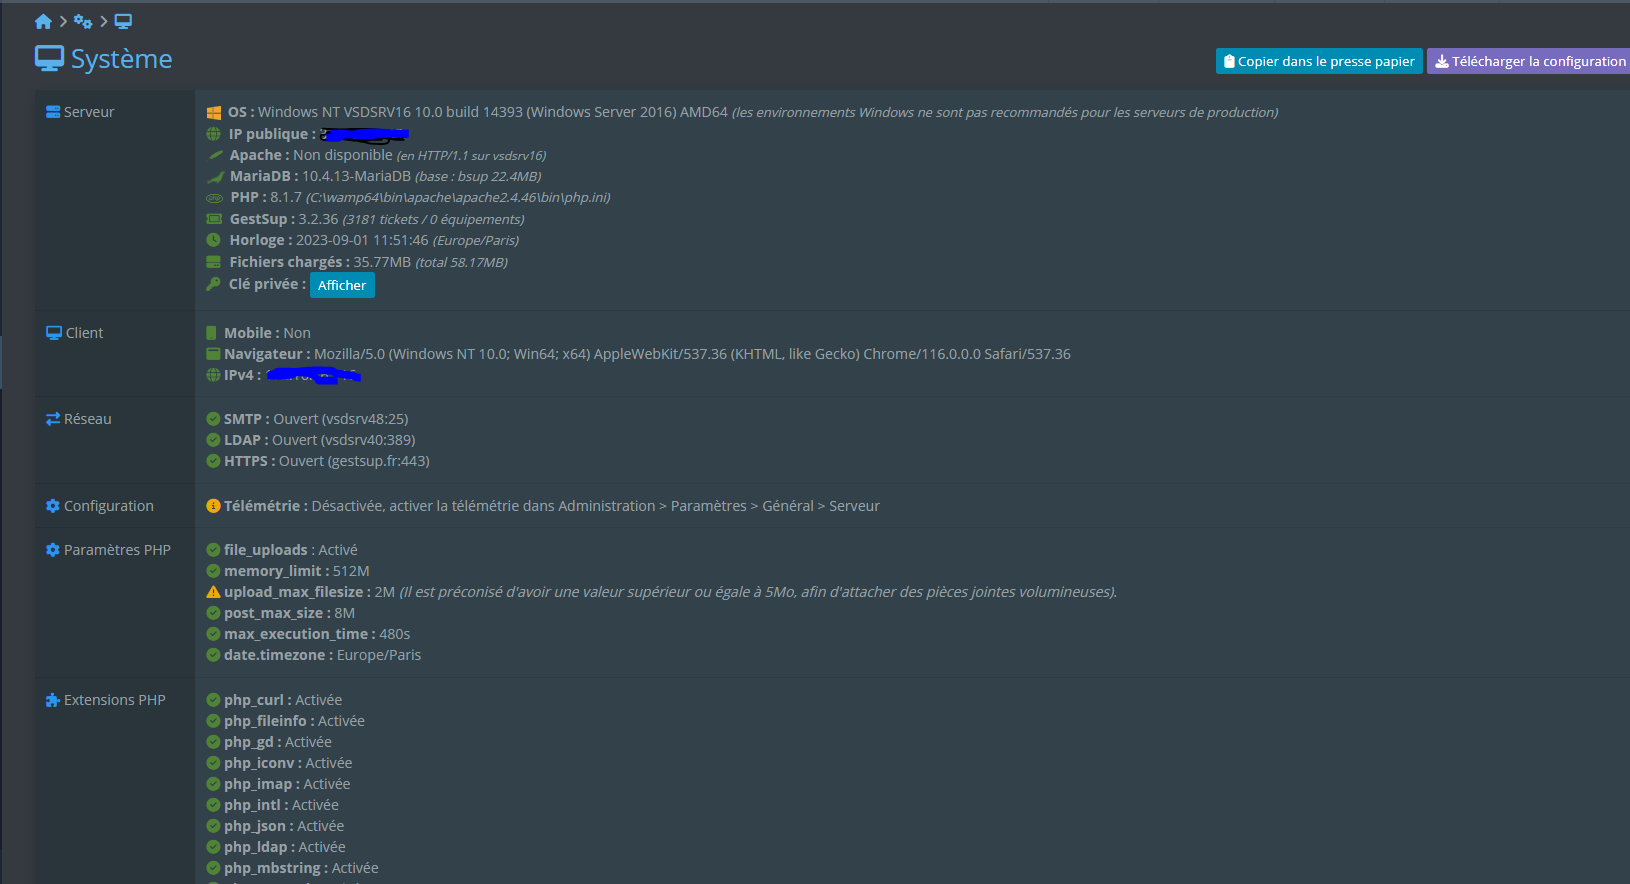The image size is (1630, 884).
Task: Click the Windows logo beside OS
Action: tap(213, 113)
